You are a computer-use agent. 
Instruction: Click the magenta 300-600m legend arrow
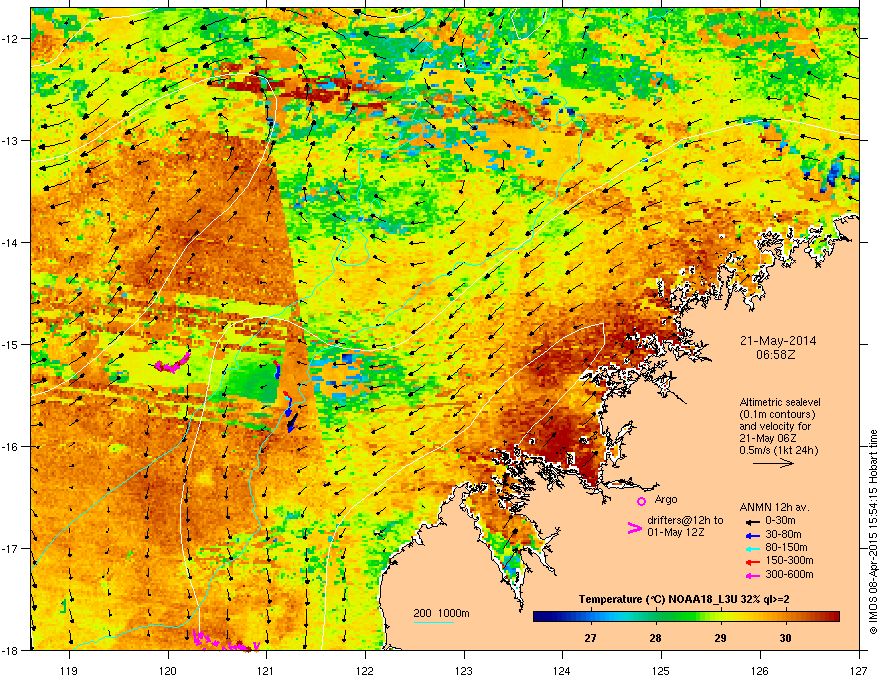pyautogui.click(x=753, y=575)
